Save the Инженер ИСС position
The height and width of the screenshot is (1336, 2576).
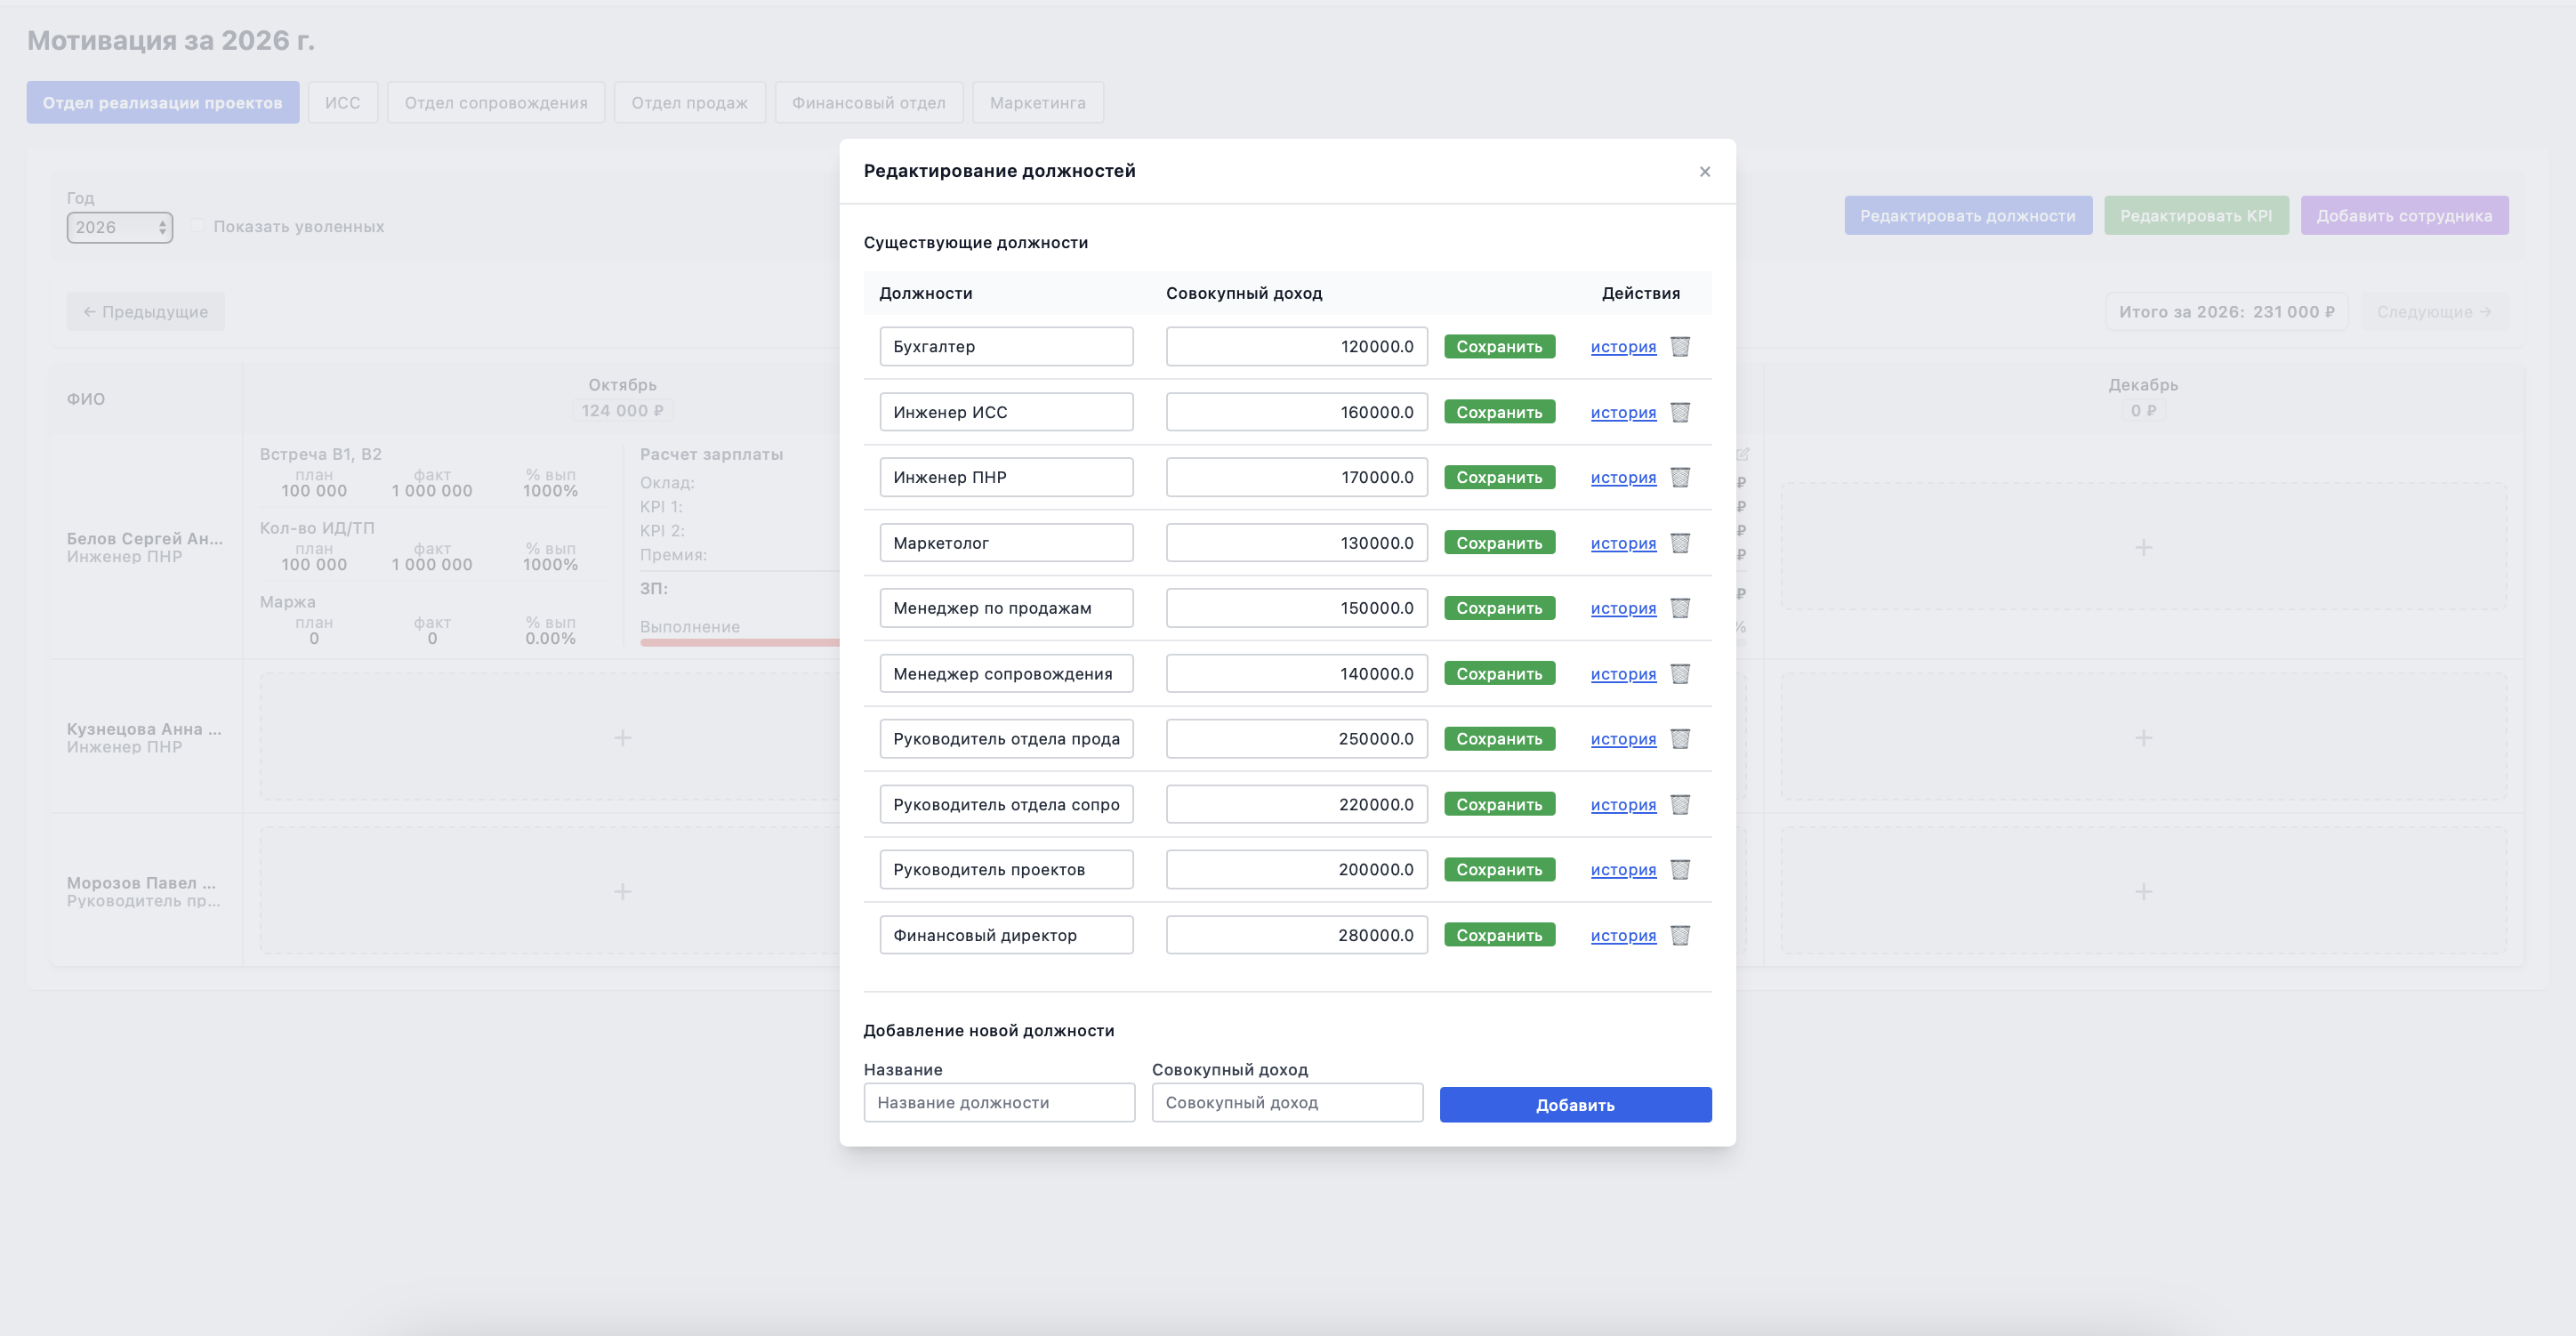pyautogui.click(x=1499, y=412)
